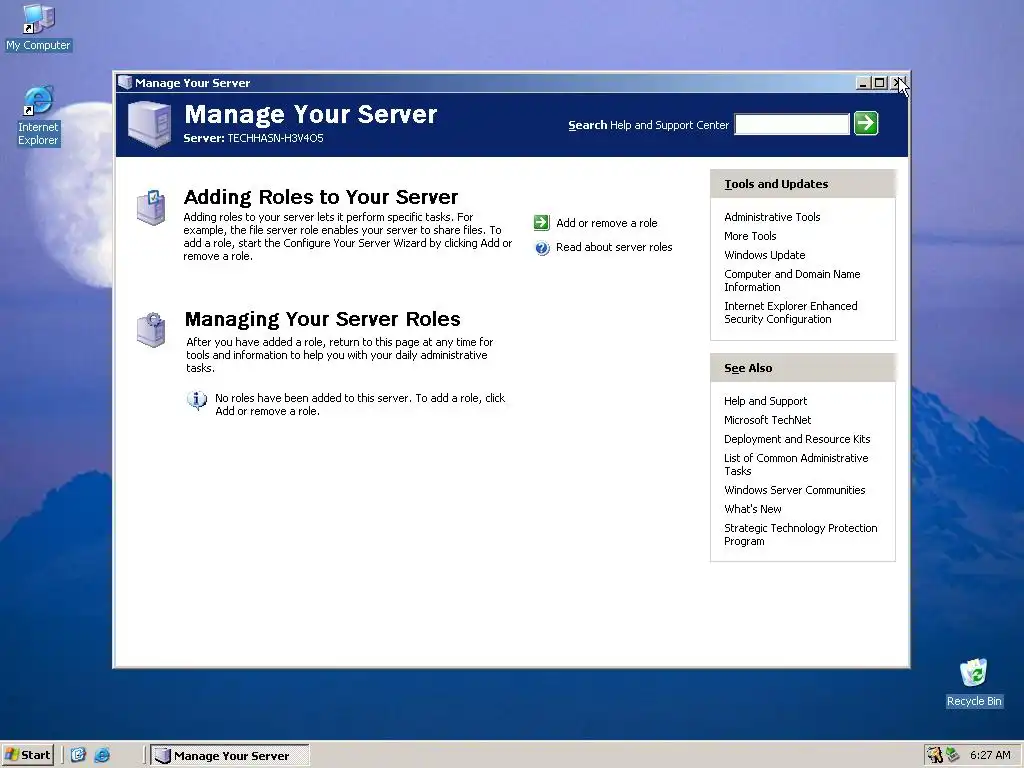This screenshot has height=768, width=1024.
Task: Click the green Search go arrow button
Action: tap(866, 123)
